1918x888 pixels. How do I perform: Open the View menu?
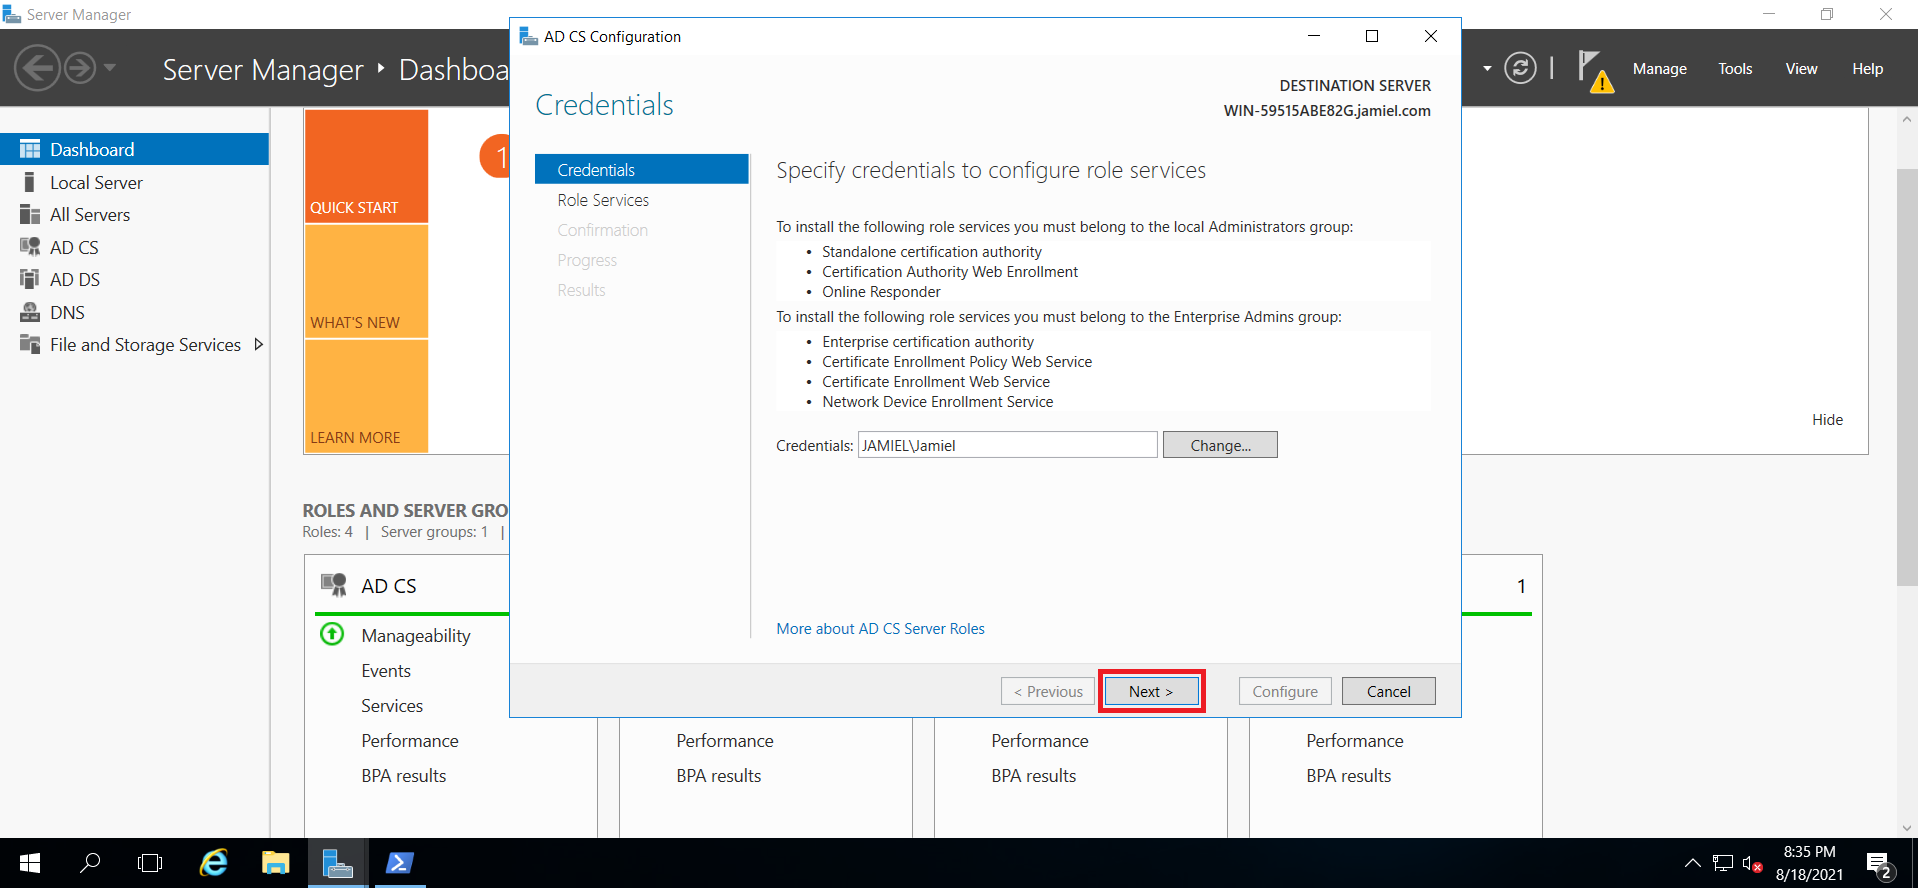coord(1801,69)
